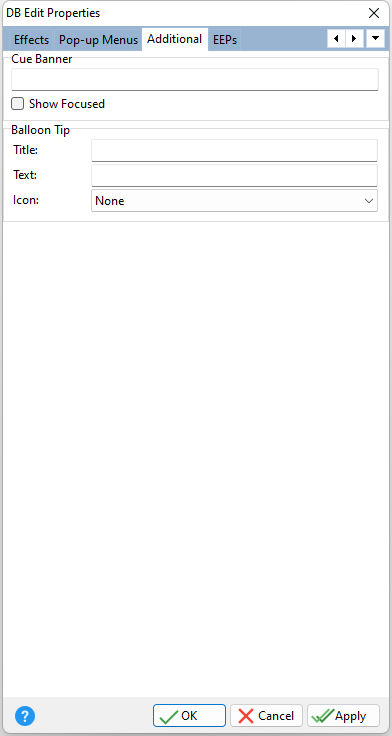392x736 pixels.
Task: Open the tab list dropdown arrow
Action: tap(375, 39)
